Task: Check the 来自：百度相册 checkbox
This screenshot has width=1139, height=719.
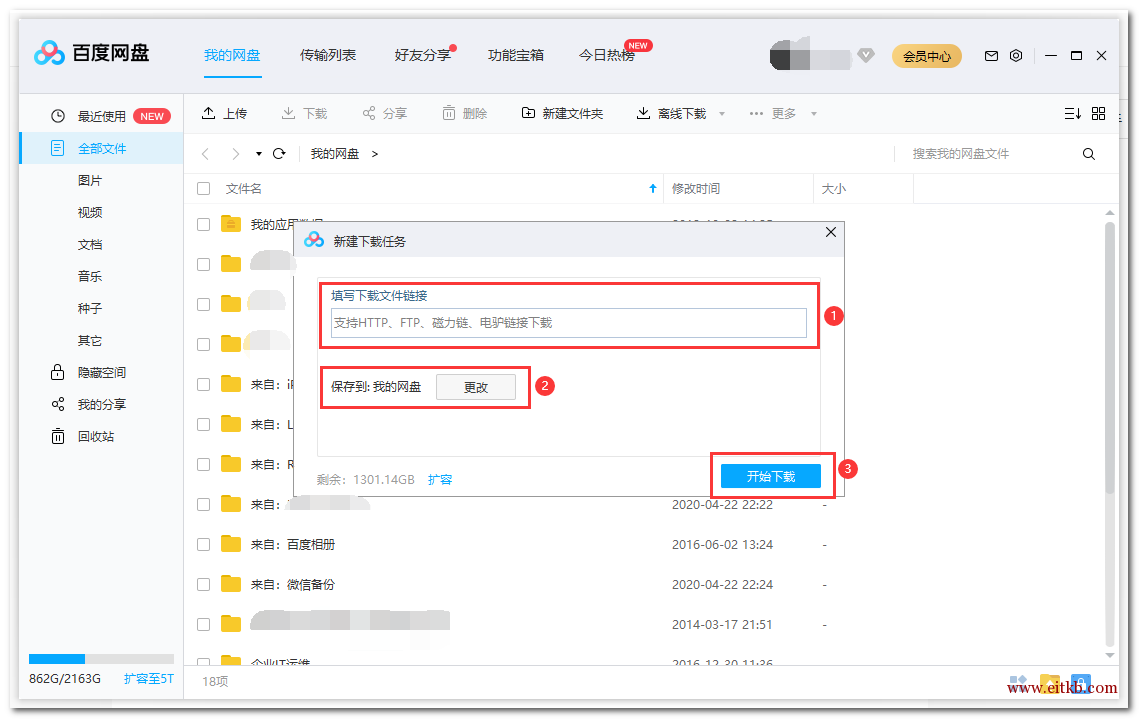Action: [x=203, y=544]
